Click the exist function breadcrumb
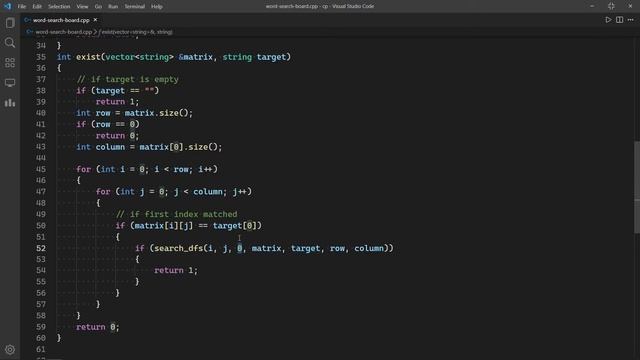The width and height of the screenshot is (640, 360). click(x=136, y=32)
